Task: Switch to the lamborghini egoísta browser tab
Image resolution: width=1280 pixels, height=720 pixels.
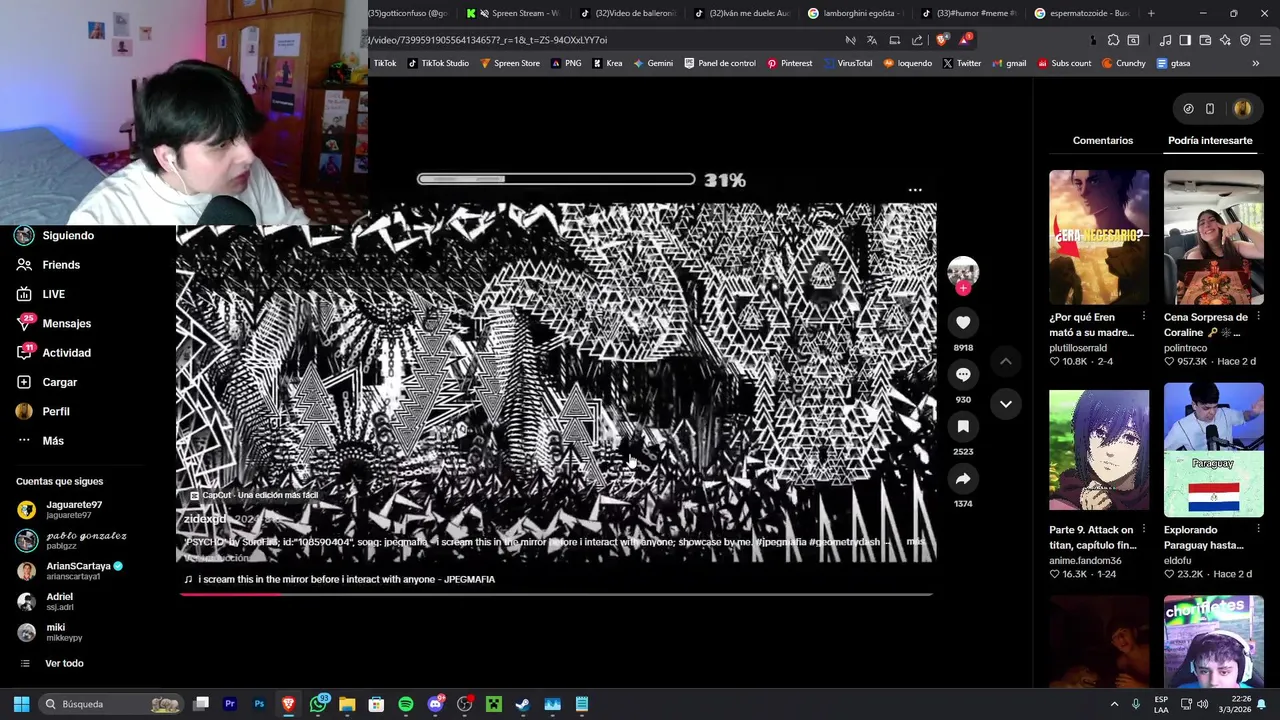Action: tap(857, 13)
